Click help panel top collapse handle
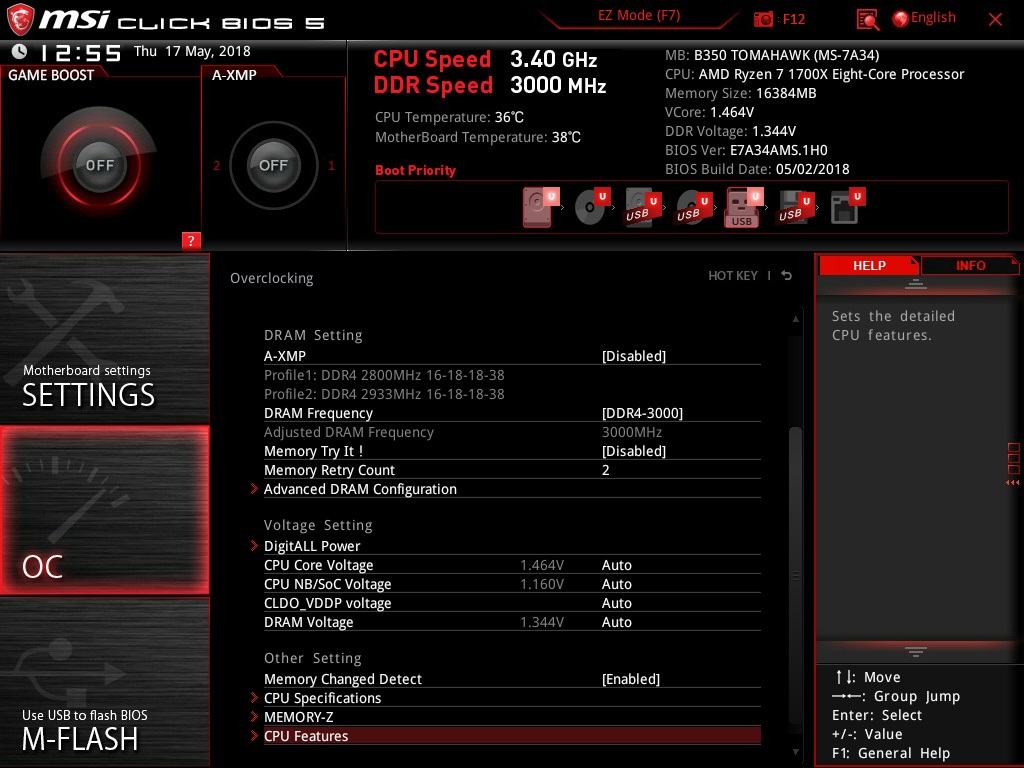 pos(916,284)
